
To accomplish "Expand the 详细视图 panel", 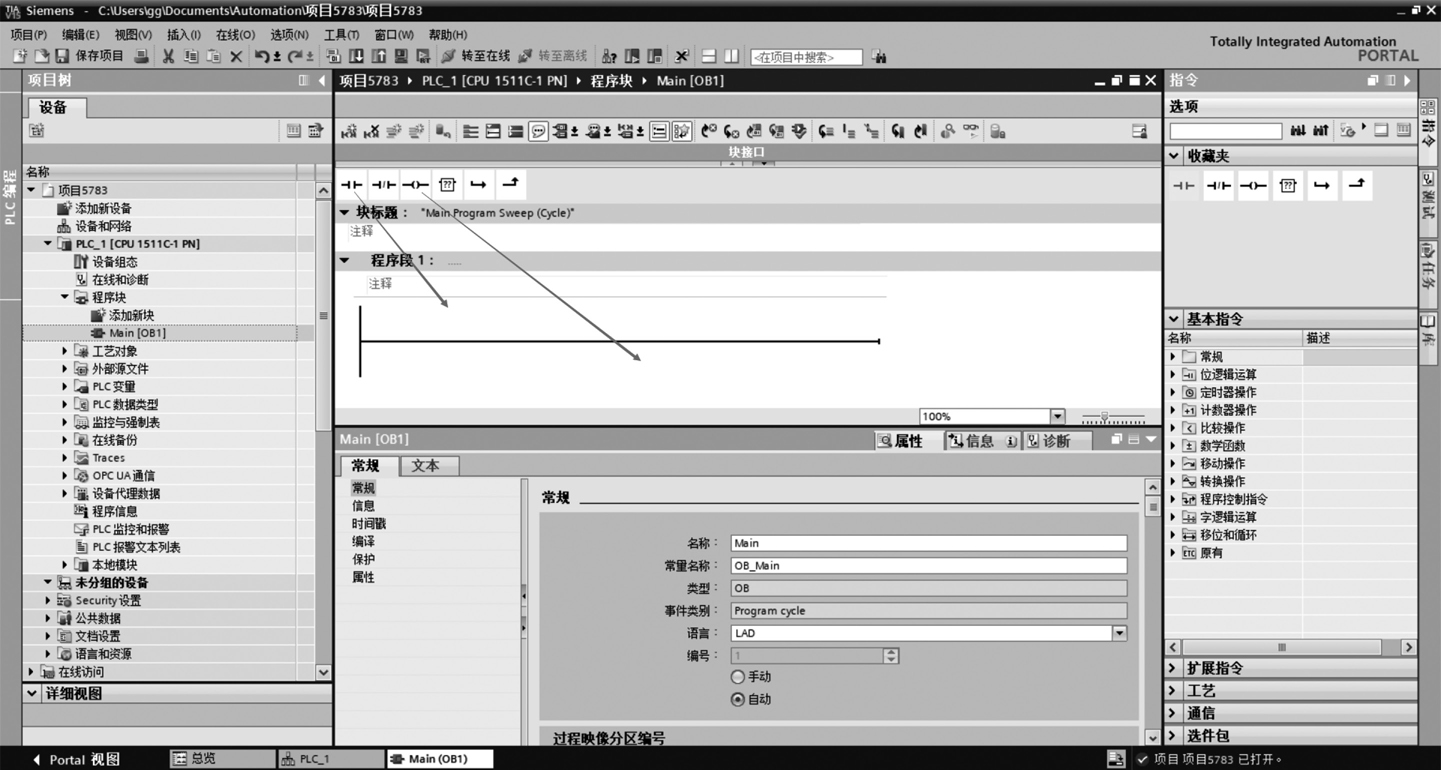I will [32, 693].
